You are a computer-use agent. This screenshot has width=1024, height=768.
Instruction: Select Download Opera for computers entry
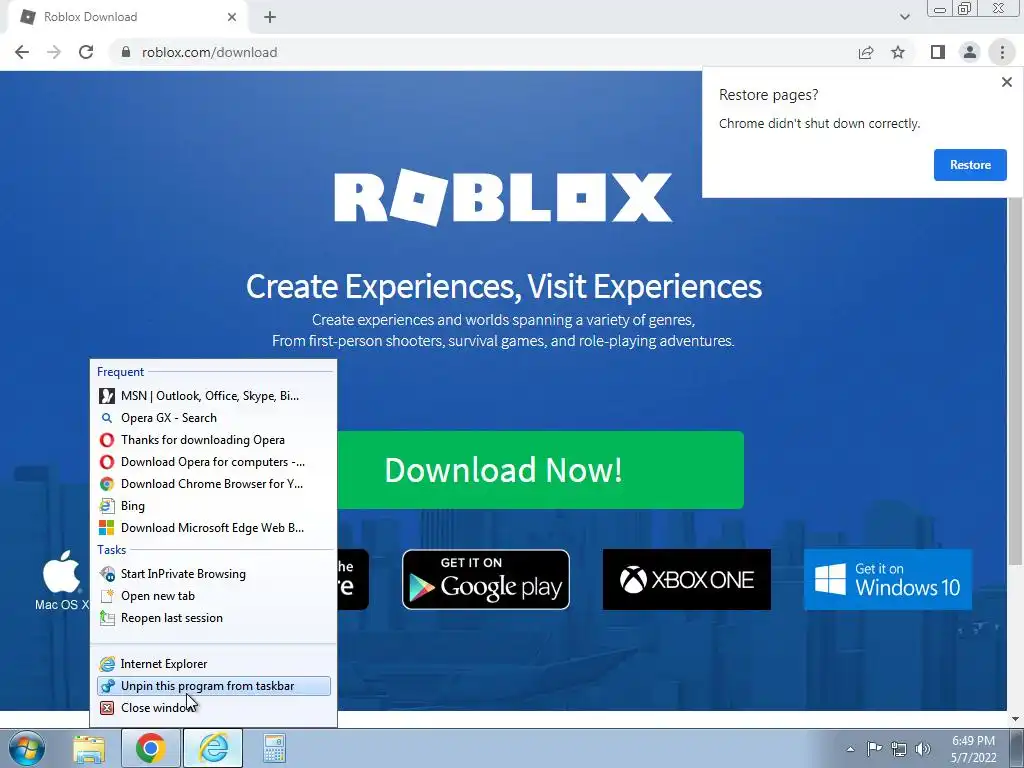tap(214, 462)
